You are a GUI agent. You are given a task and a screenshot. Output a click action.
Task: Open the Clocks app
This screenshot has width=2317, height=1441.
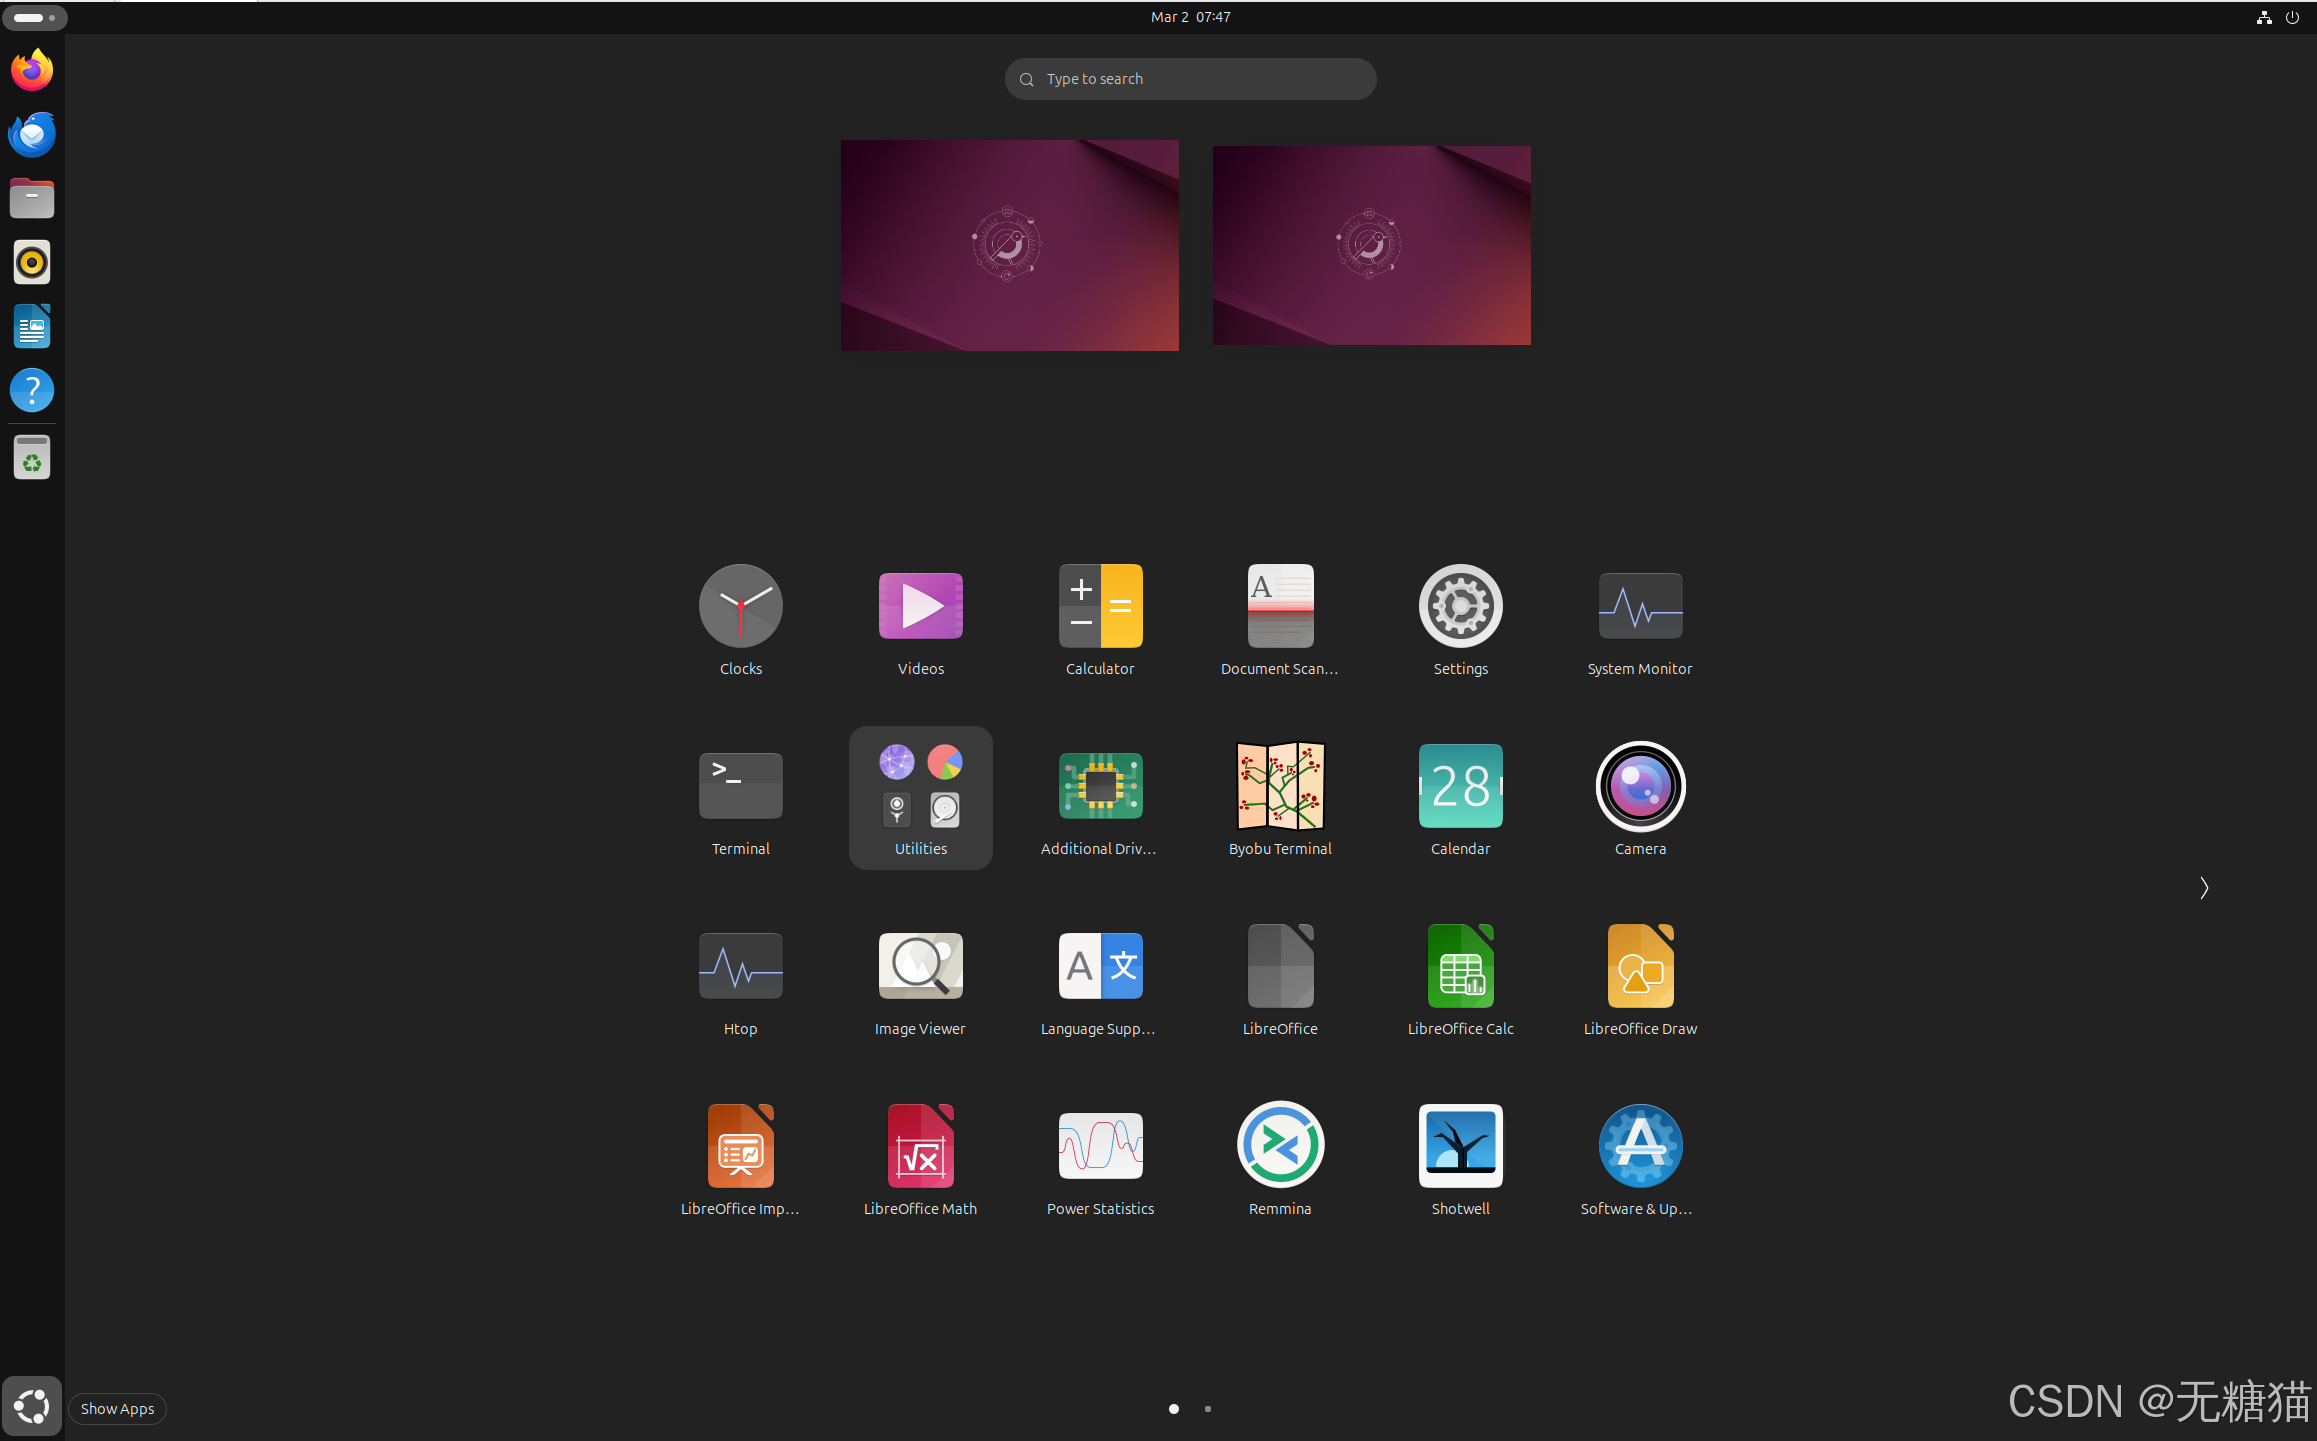740,606
